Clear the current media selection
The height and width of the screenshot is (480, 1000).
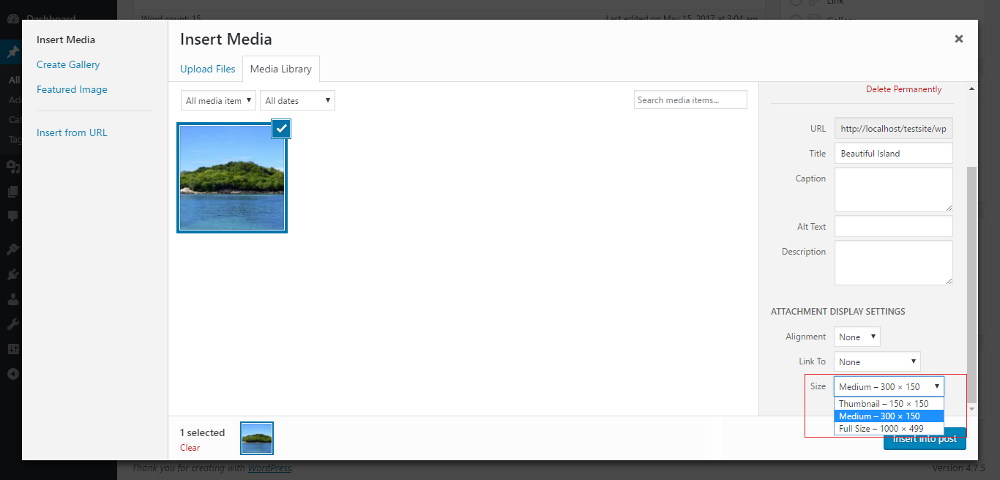190,447
